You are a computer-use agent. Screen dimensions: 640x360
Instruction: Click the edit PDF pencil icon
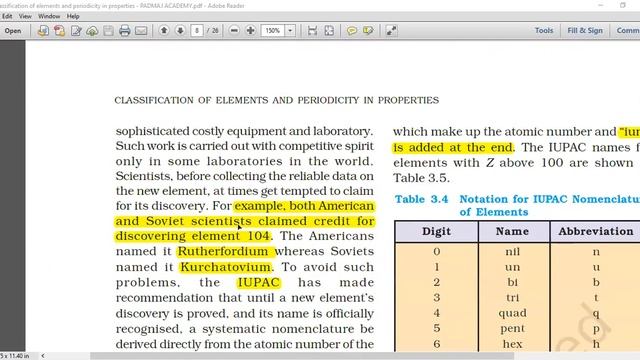click(76, 31)
